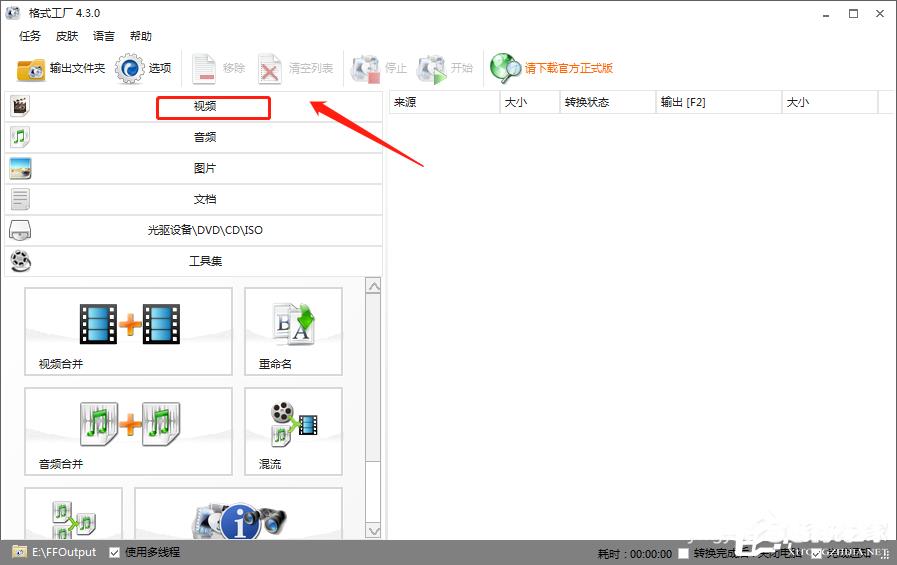Maximize the Format Factory window
The width and height of the screenshot is (897, 565).
[x=853, y=14]
